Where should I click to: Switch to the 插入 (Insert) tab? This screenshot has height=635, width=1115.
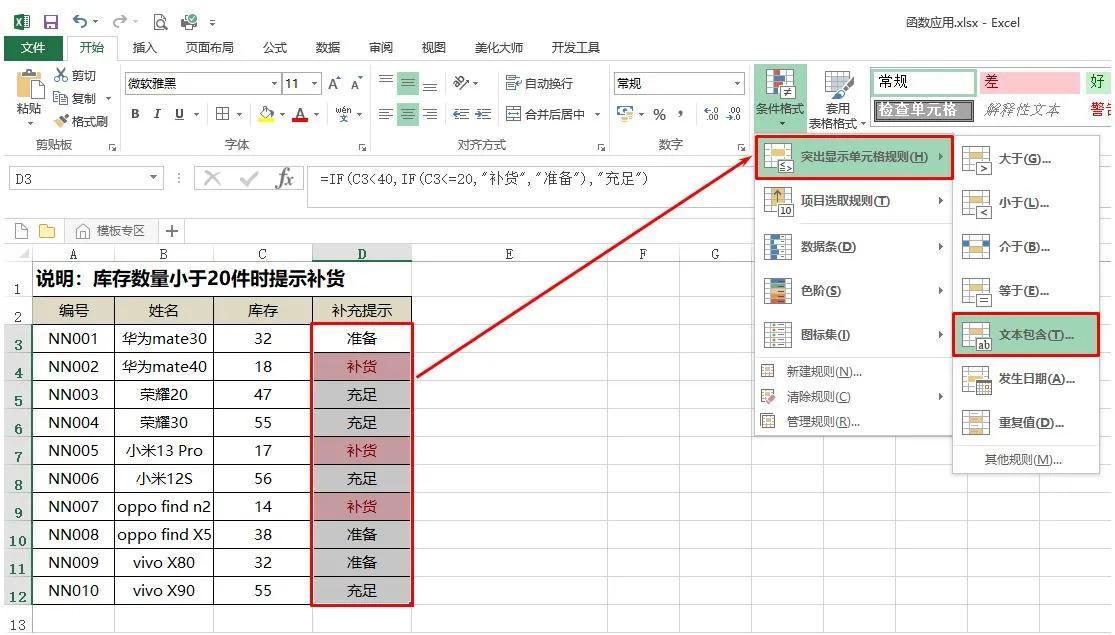[x=144, y=48]
